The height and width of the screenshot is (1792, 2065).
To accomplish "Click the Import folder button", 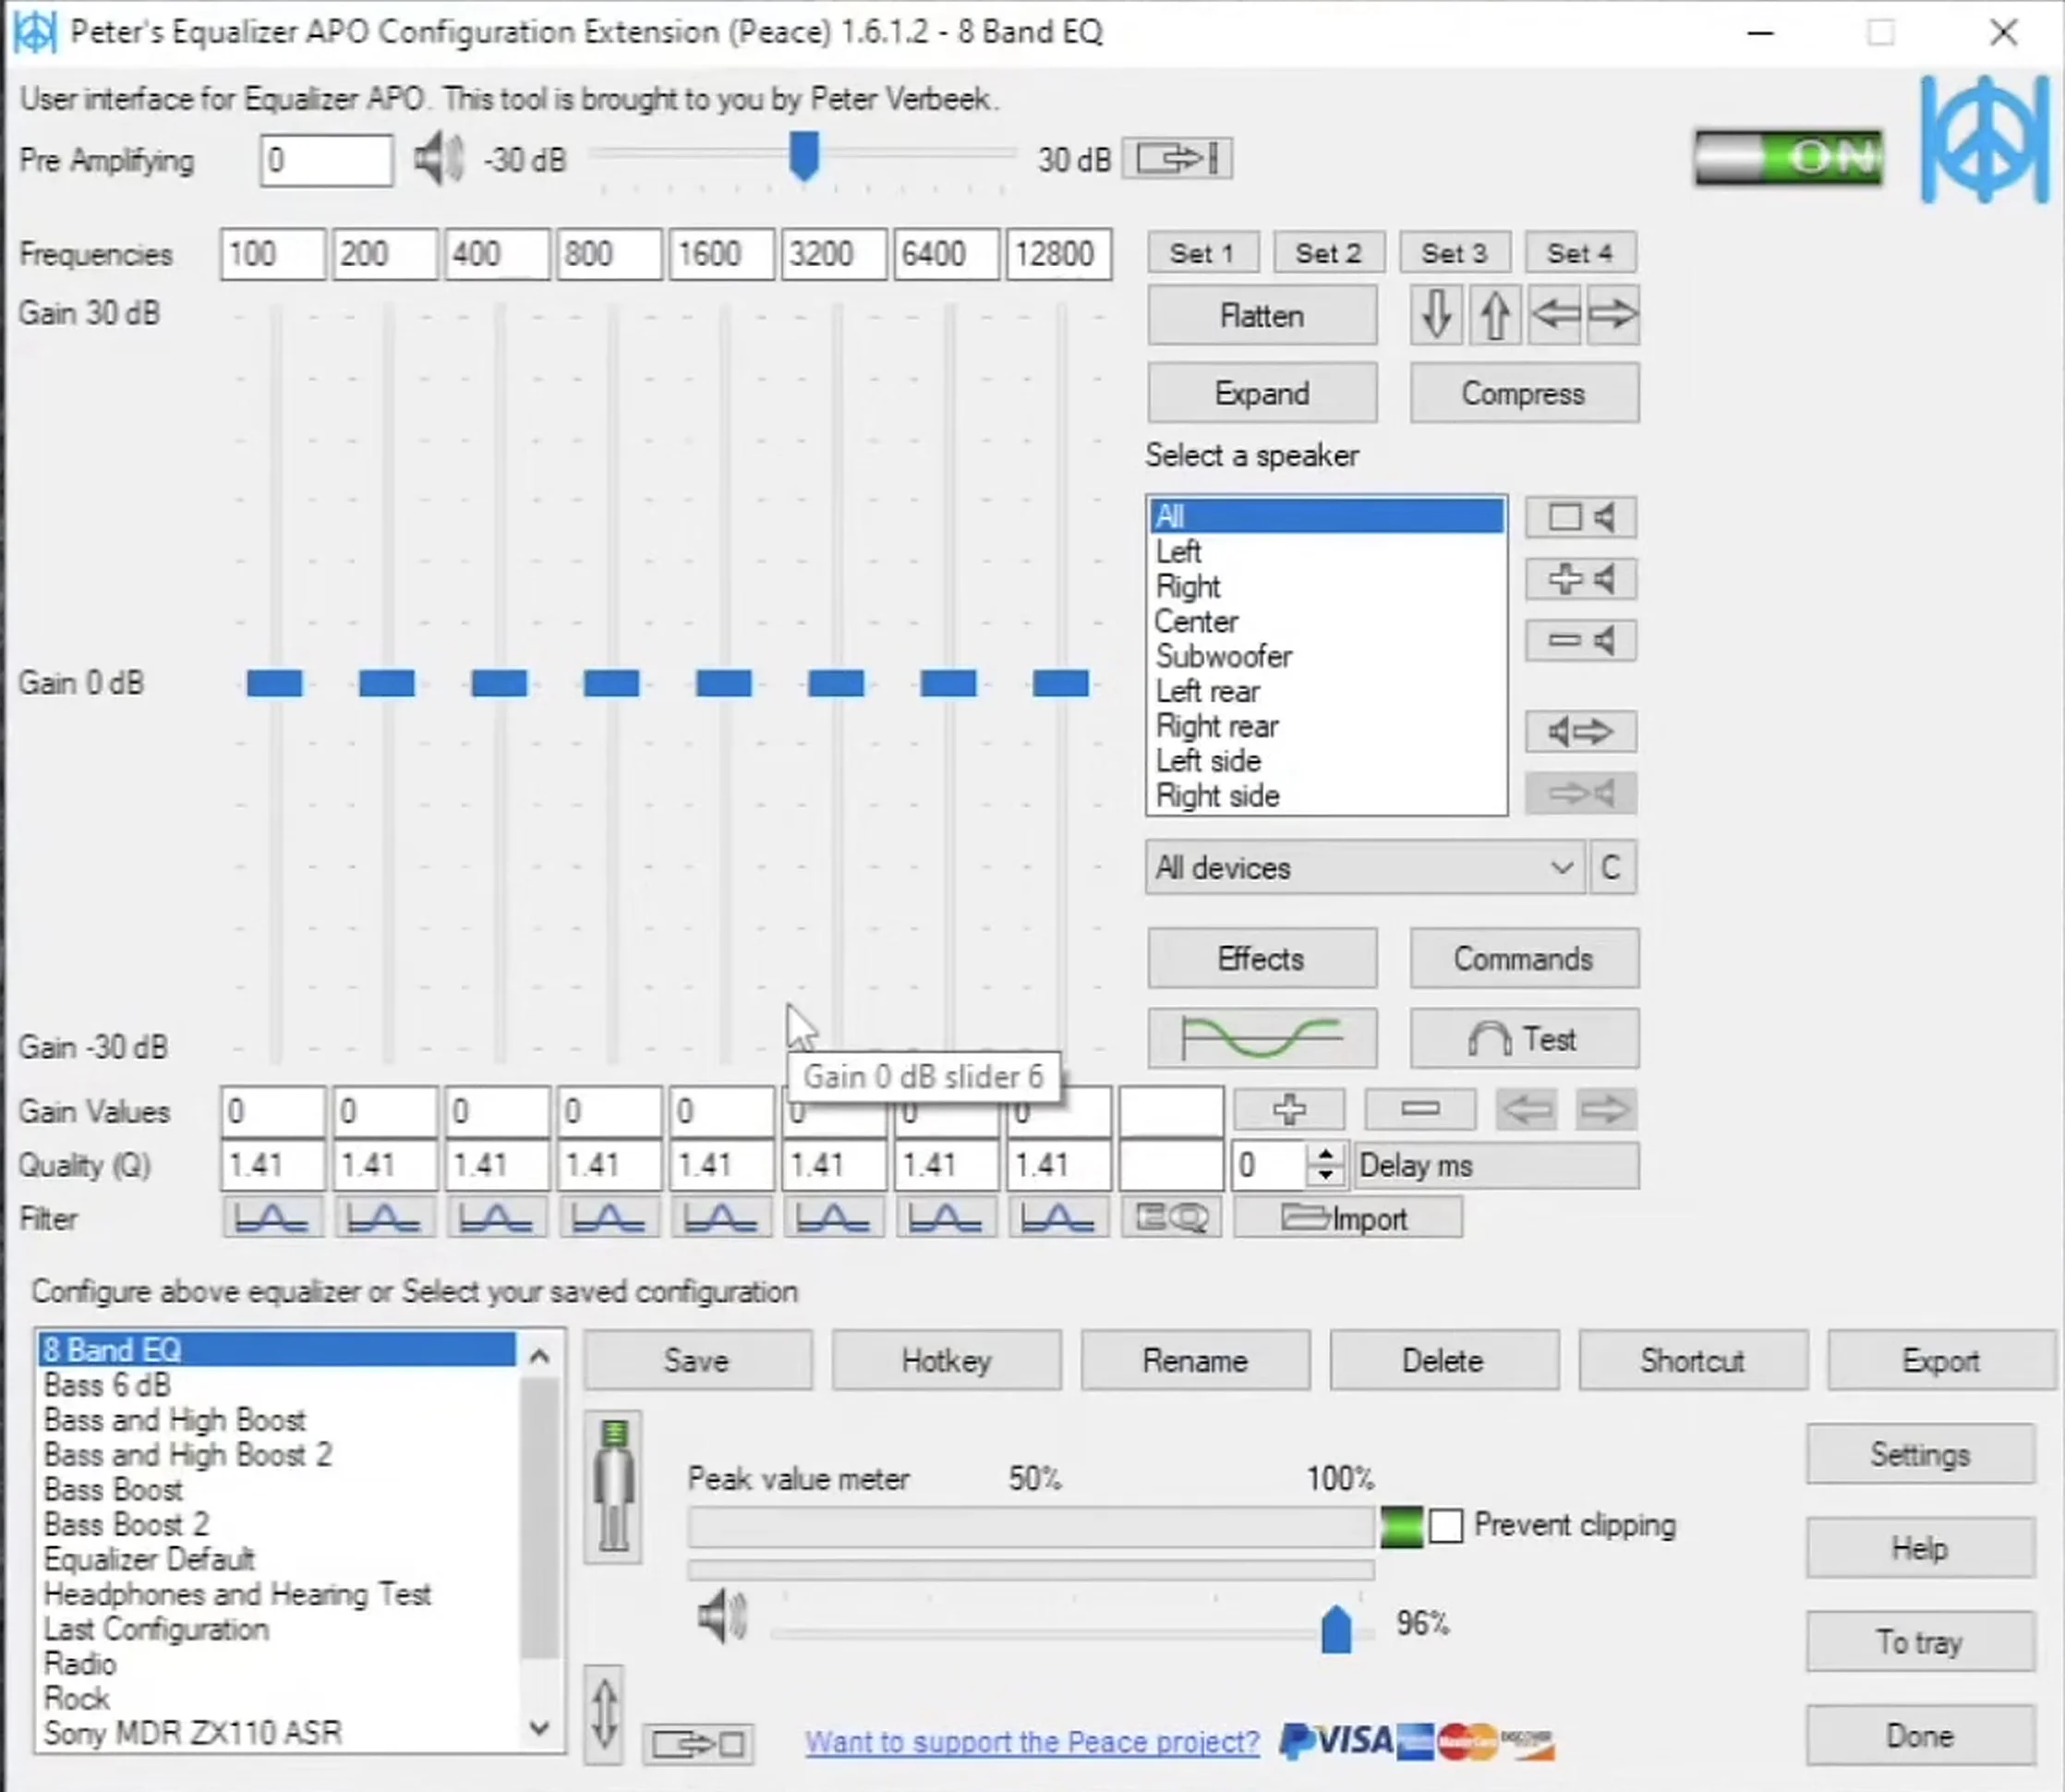I will [x=1348, y=1218].
